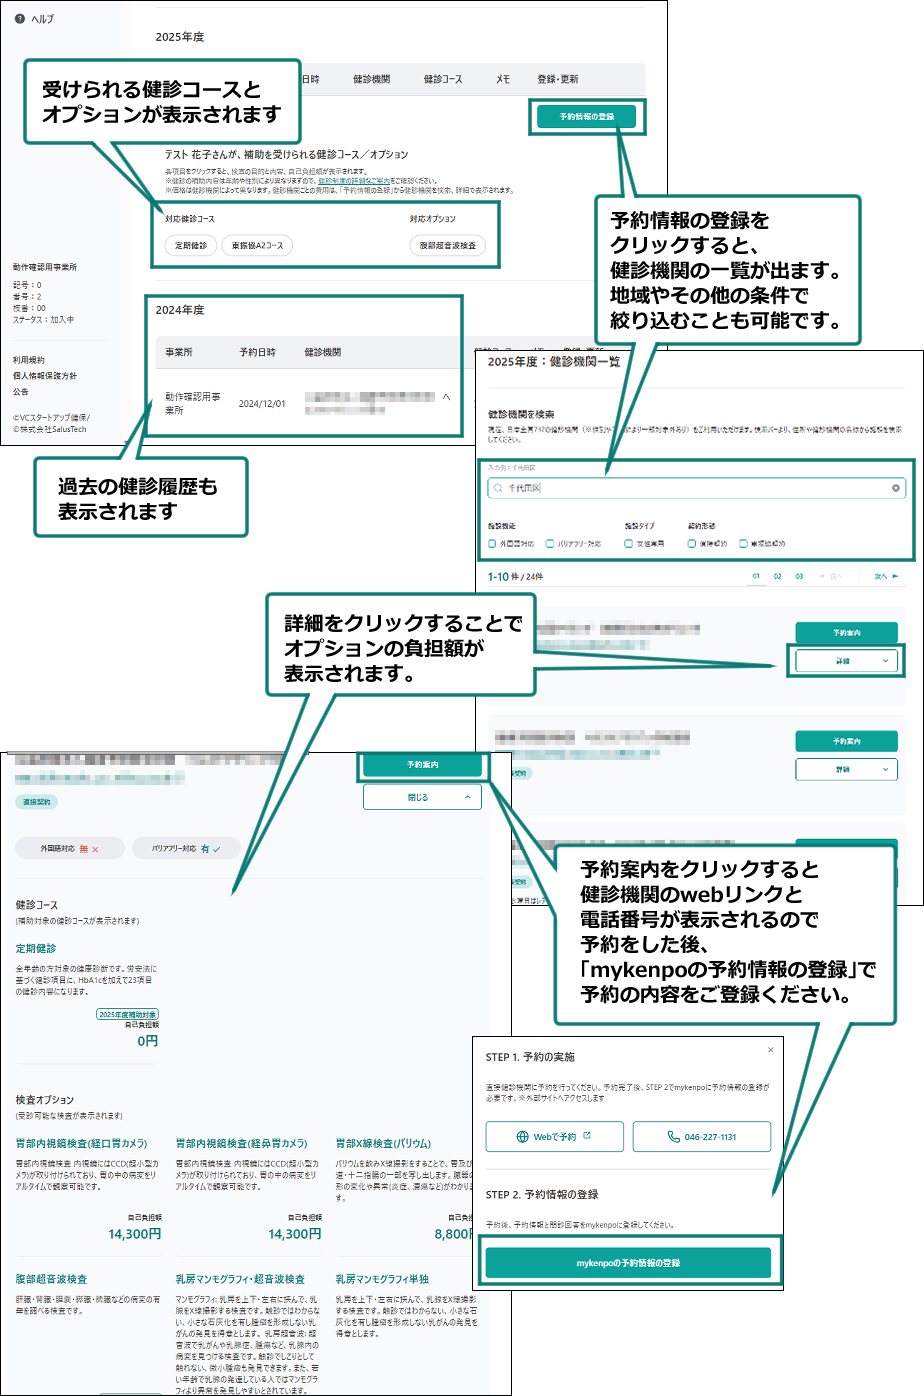924x1396 pixels.
Task: Collapse the 2024/12/01 history row chevron
Action: click(446, 397)
